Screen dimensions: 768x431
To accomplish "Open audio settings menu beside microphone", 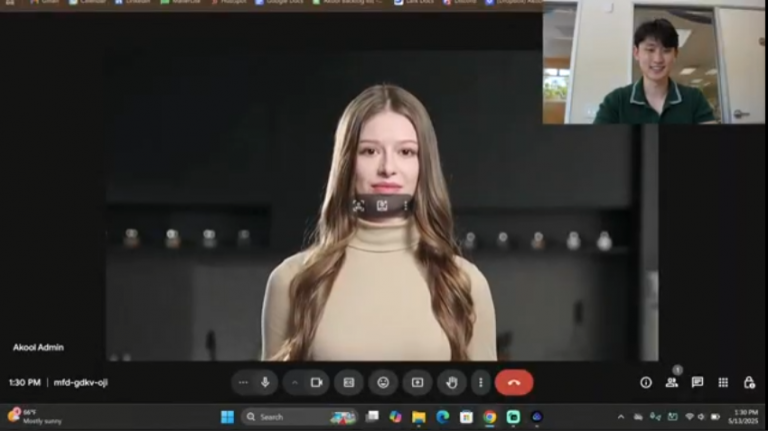I will 243,382.
